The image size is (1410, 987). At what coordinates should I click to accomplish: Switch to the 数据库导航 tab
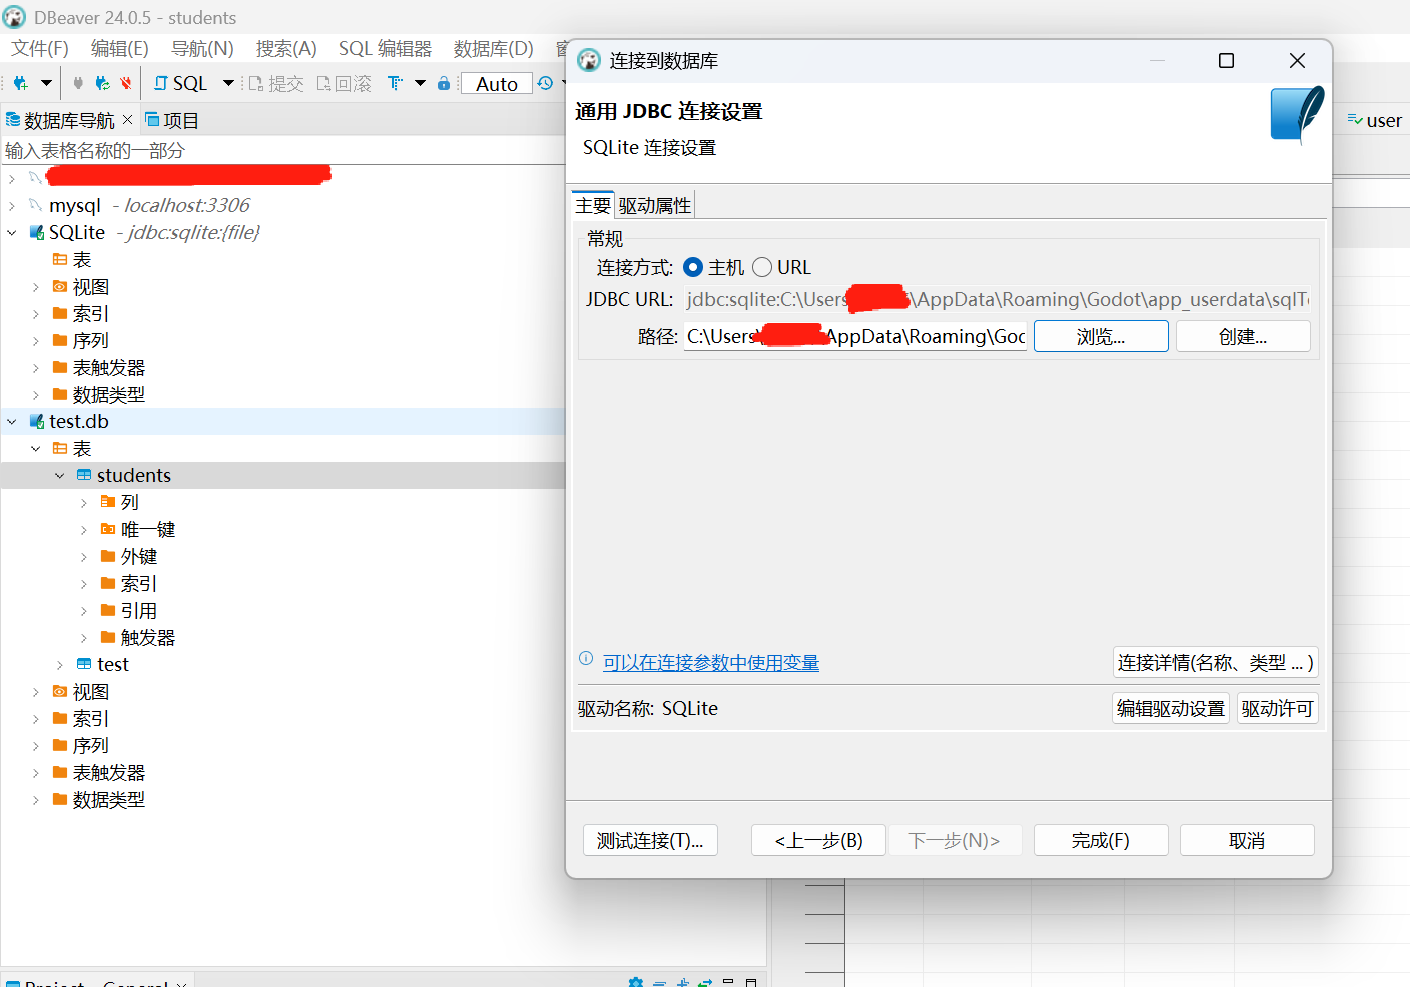pyautogui.click(x=69, y=120)
